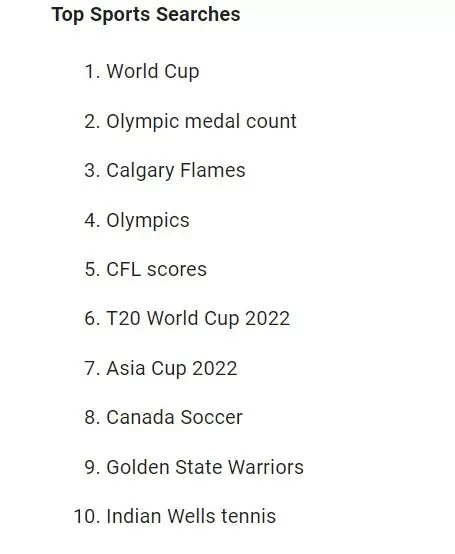Select 'Canada Soccer' in the list

click(175, 417)
